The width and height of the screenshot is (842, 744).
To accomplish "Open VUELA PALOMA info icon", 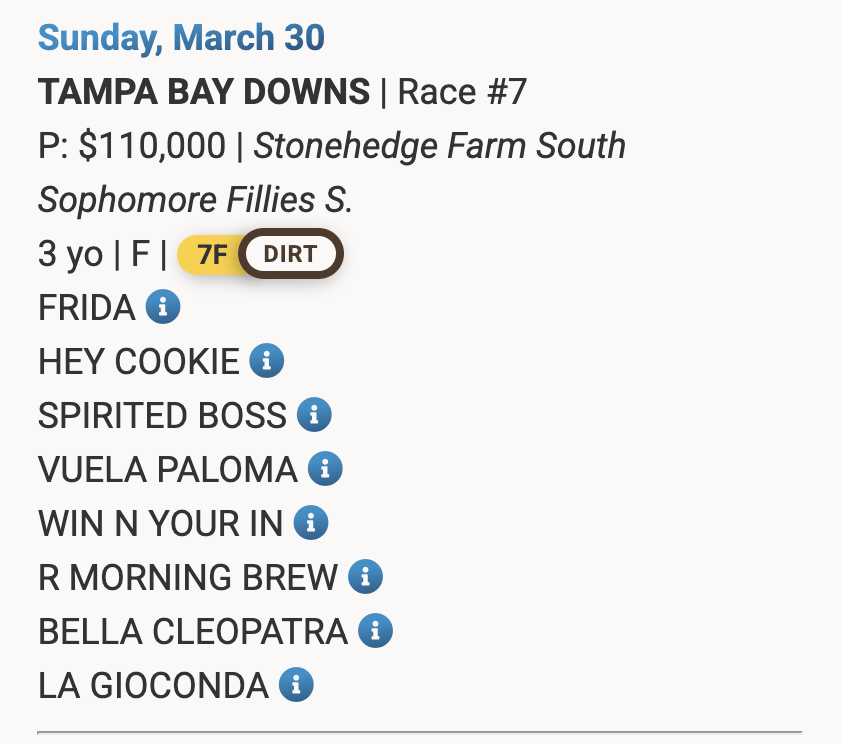I will (x=325, y=469).
